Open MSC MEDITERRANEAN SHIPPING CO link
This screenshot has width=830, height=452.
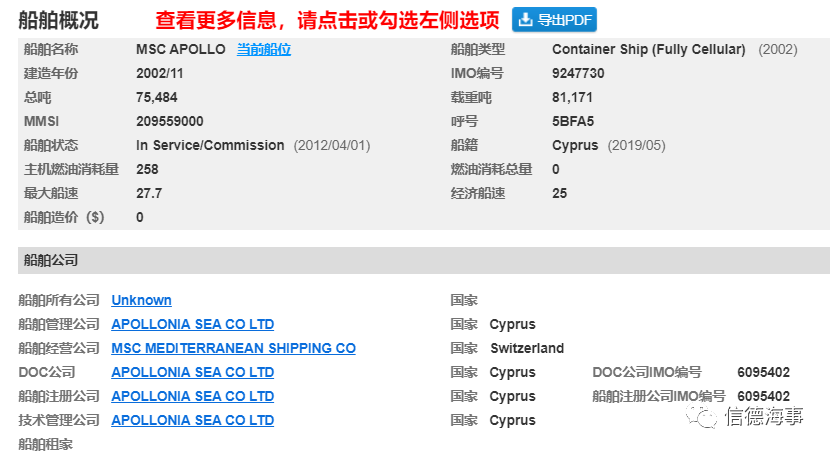pyautogui.click(x=233, y=348)
